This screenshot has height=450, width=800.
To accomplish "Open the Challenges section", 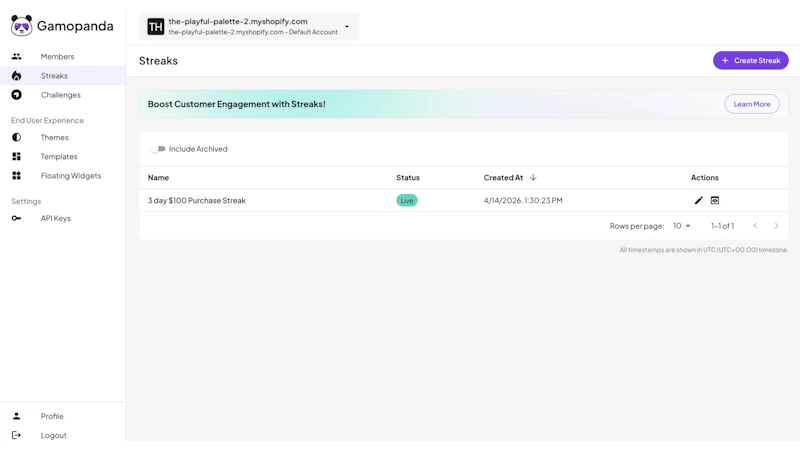I will (61, 95).
